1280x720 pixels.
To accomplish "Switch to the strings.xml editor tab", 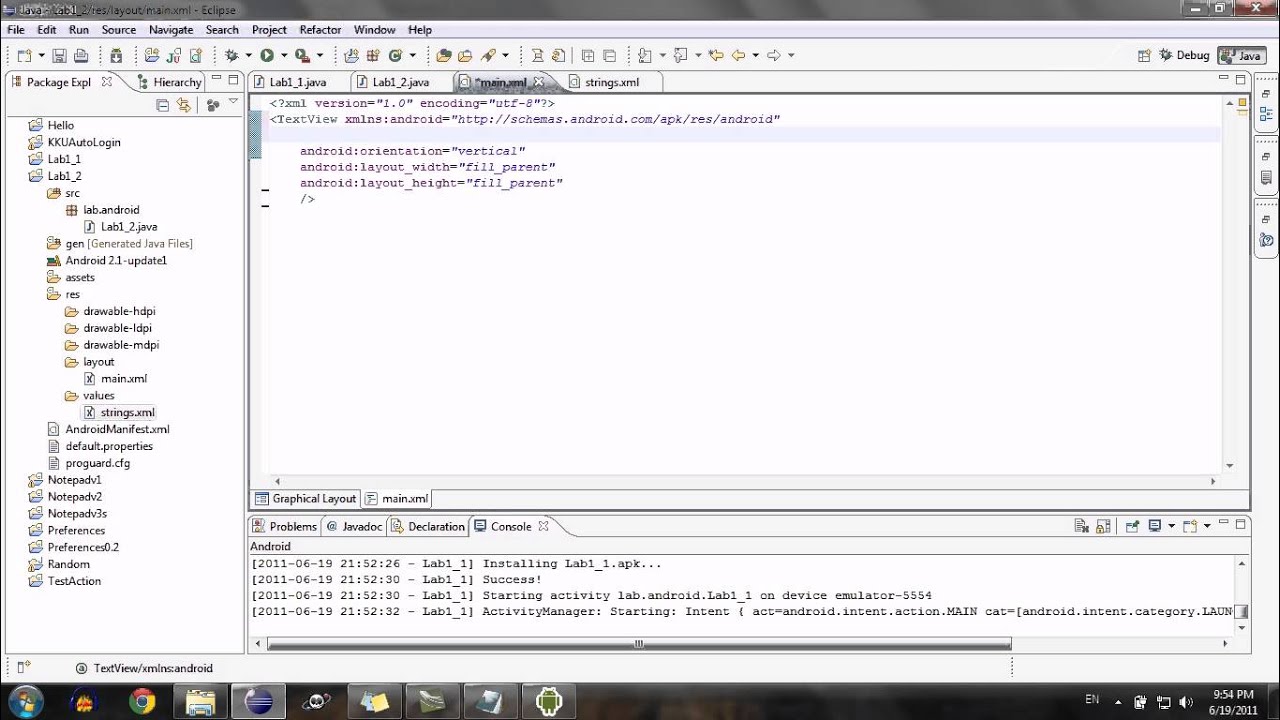I will tap(611, 82).
